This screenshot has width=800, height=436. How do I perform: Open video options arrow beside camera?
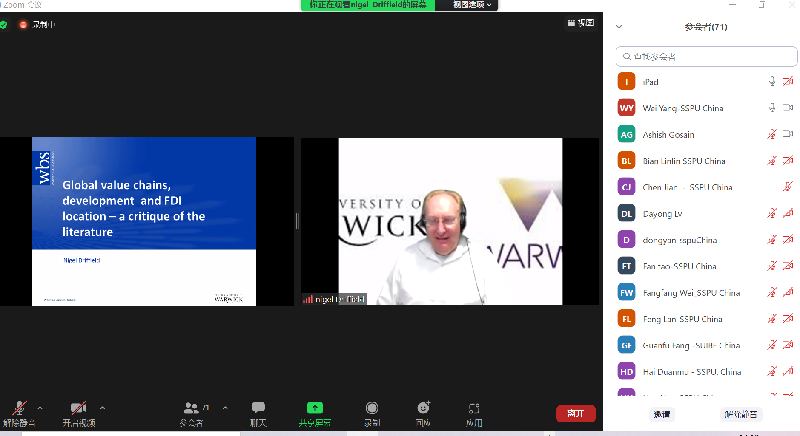tap(102, 408)
